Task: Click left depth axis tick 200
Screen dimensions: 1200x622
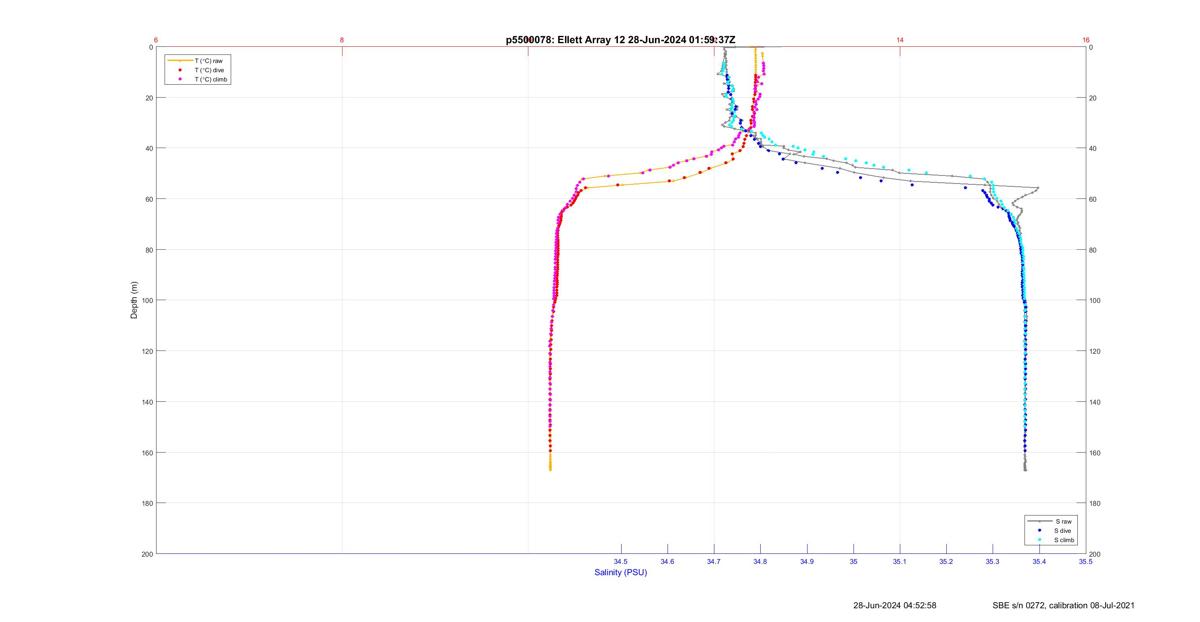Action: 147,554
